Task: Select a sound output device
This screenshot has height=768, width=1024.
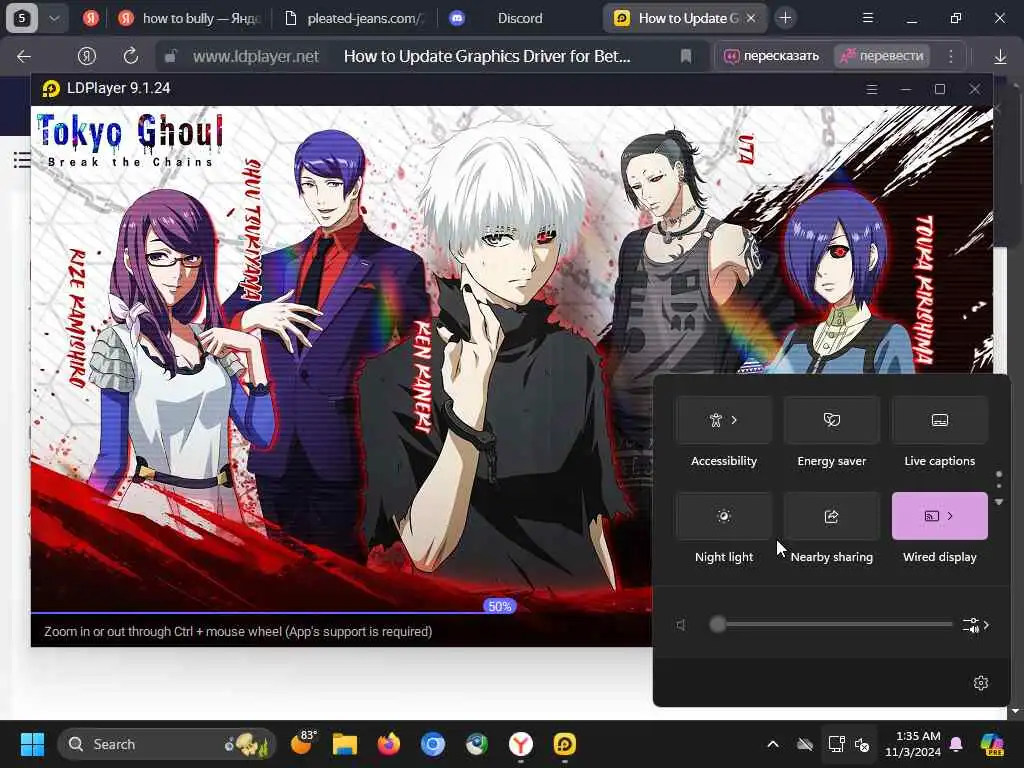Action: (x=976, y=625)
